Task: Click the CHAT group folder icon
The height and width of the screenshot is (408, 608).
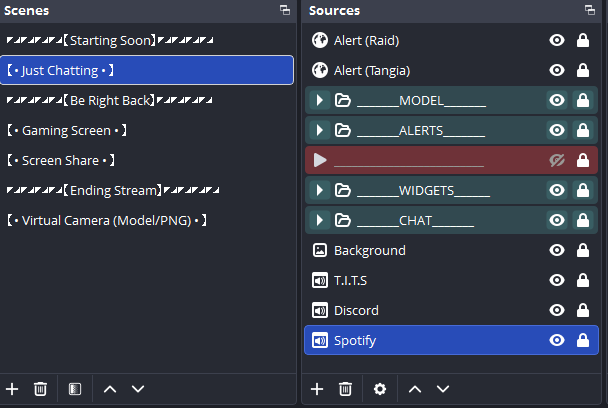Action: click(x=343, y=220)
